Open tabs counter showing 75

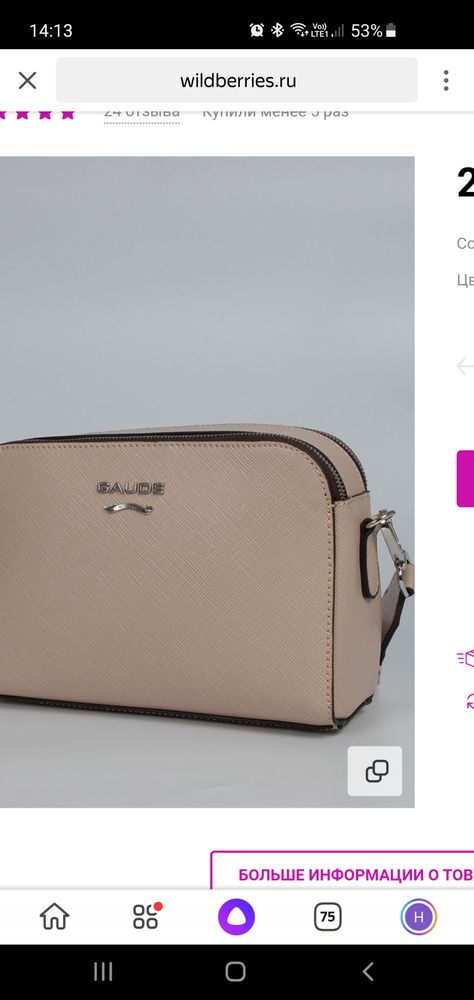[x=327, y=917]
